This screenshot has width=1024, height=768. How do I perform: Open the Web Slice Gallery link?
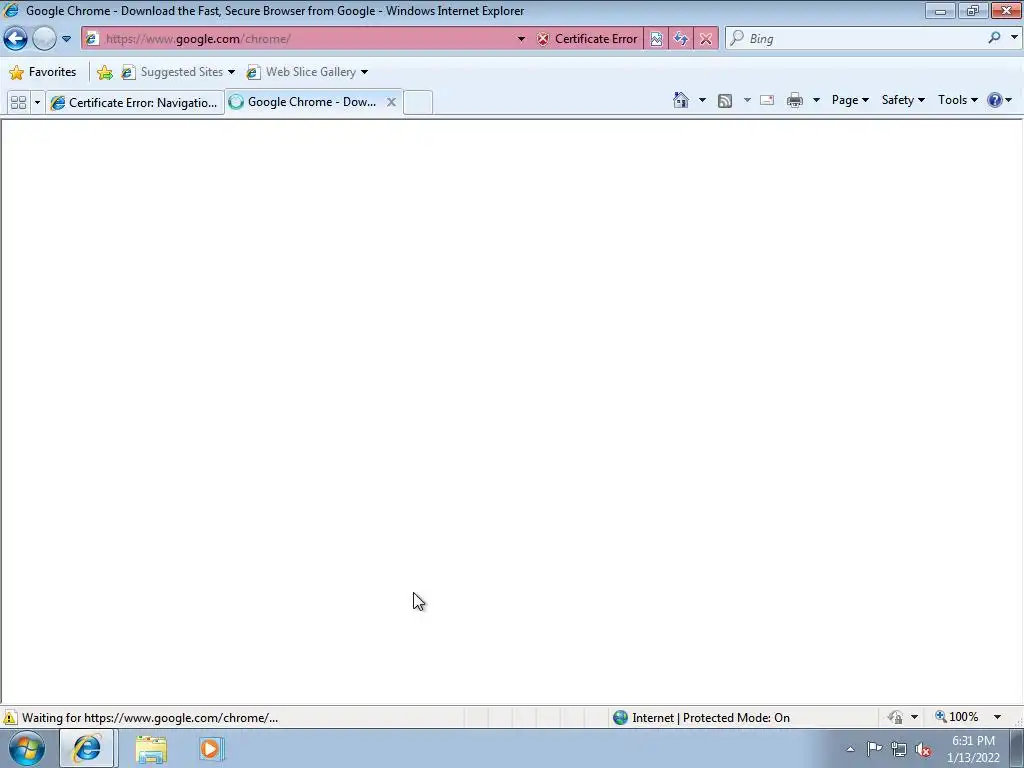tap(302, 72)
